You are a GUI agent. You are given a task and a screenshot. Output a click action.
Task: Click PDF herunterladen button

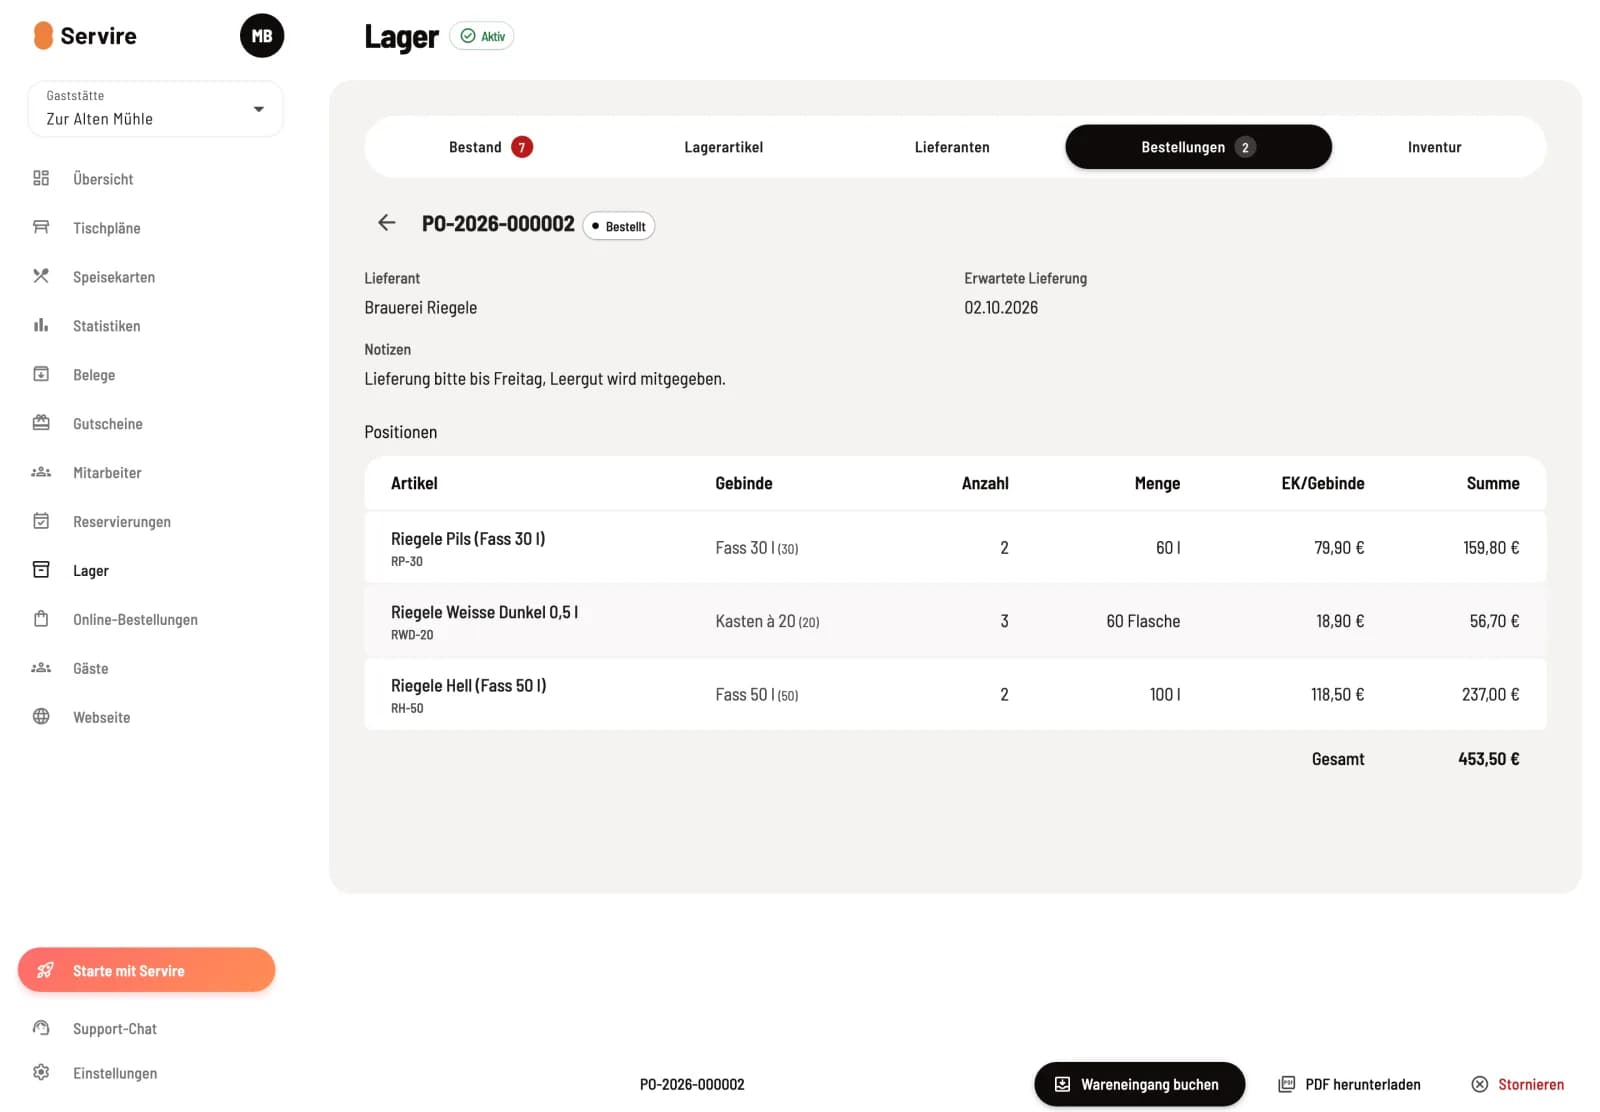pyautogui.click(x=1350, y=1084)
